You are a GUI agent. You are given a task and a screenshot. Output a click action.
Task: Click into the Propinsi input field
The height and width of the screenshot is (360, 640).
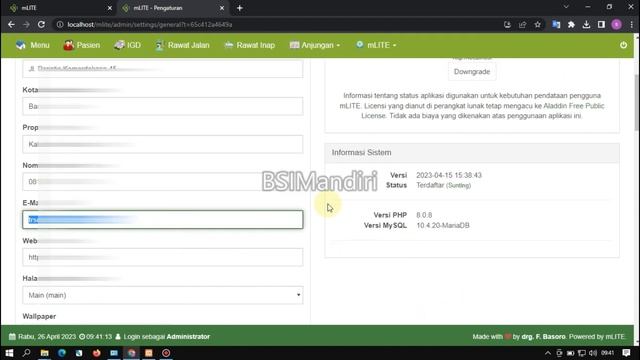click(163, 144)
